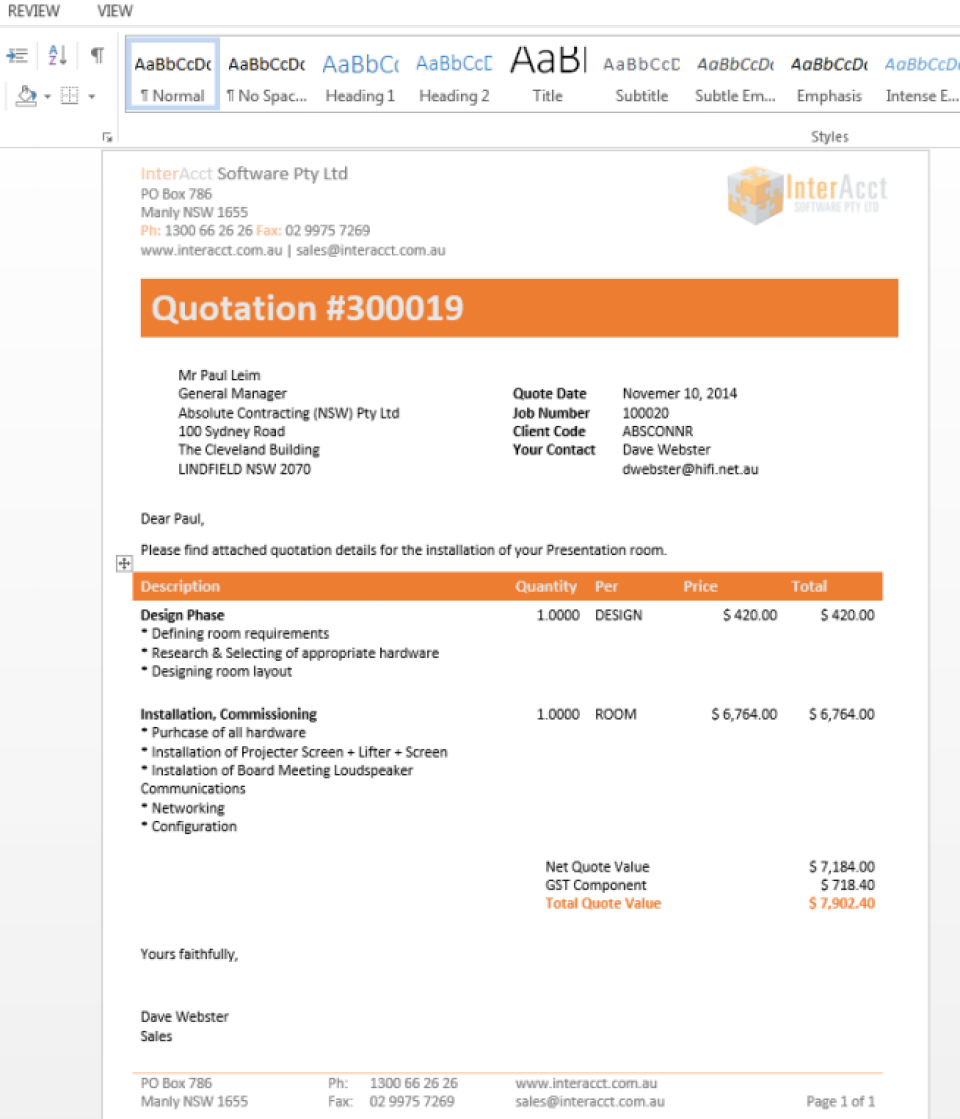Screen dimensions: 960x1119
Task: Click the Total Quote Value label
Action: (x=603, y=903)
